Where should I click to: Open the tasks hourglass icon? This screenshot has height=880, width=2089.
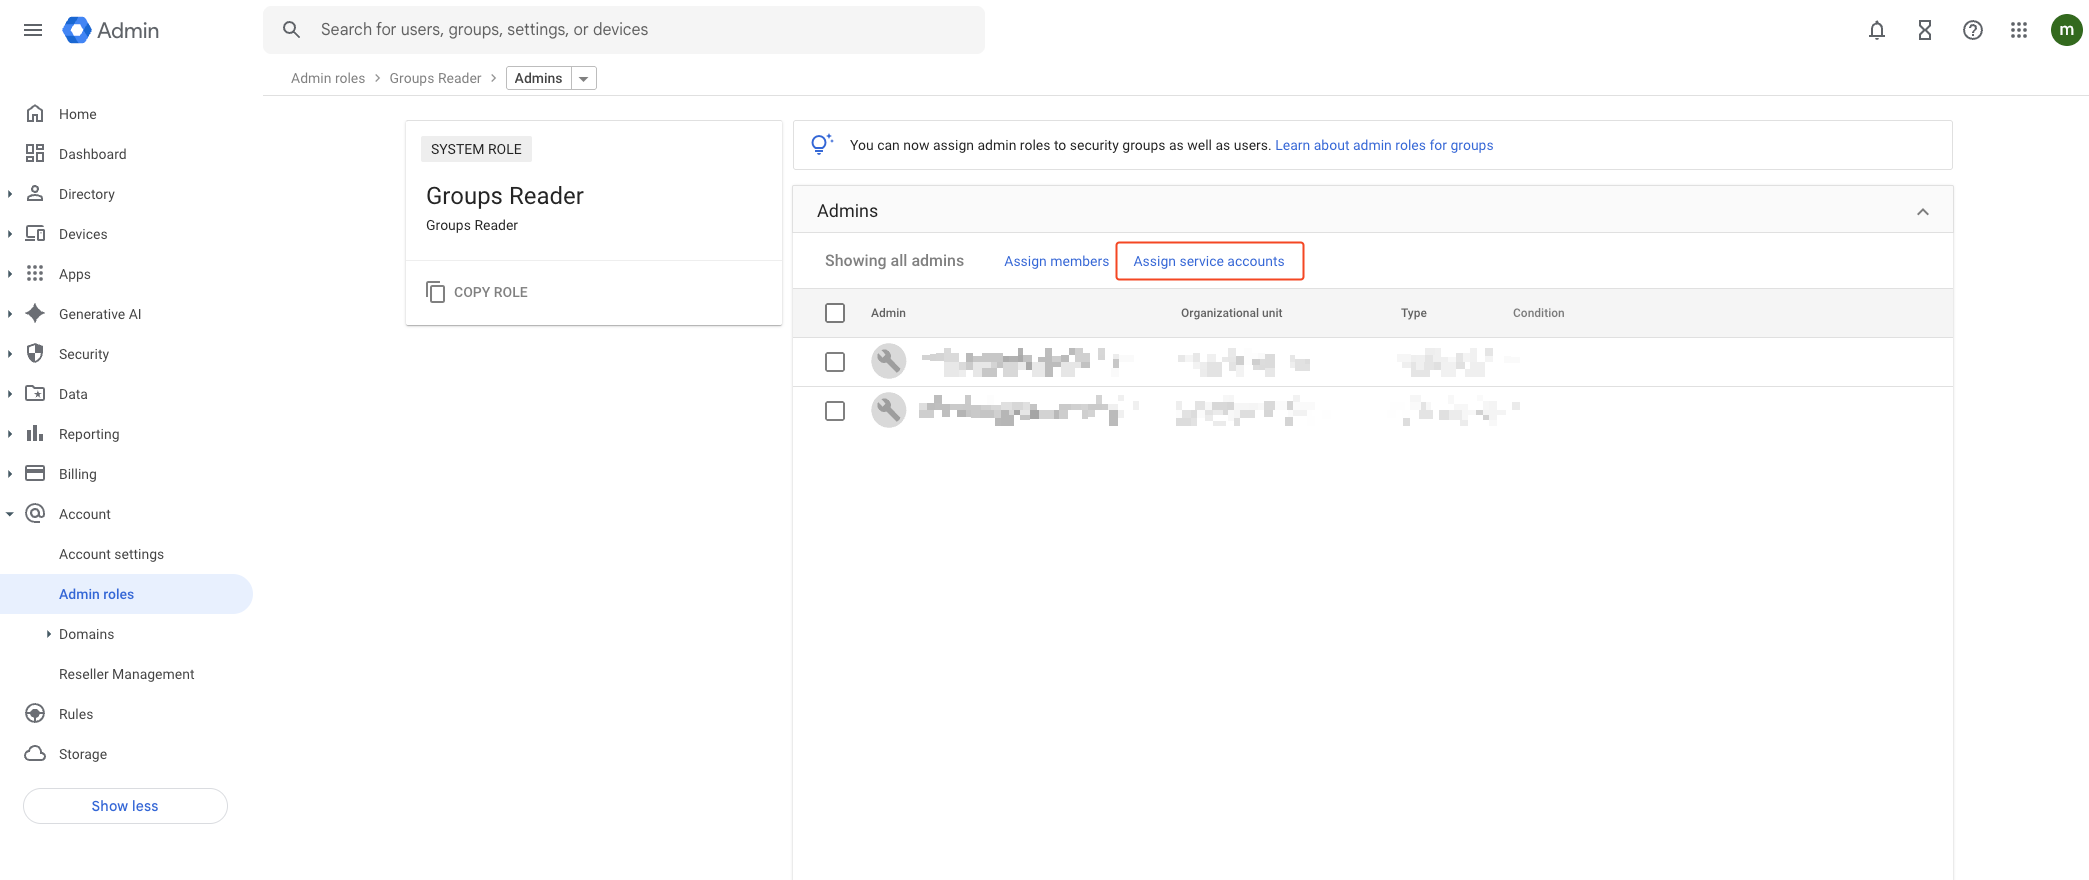coord(1924,30)
